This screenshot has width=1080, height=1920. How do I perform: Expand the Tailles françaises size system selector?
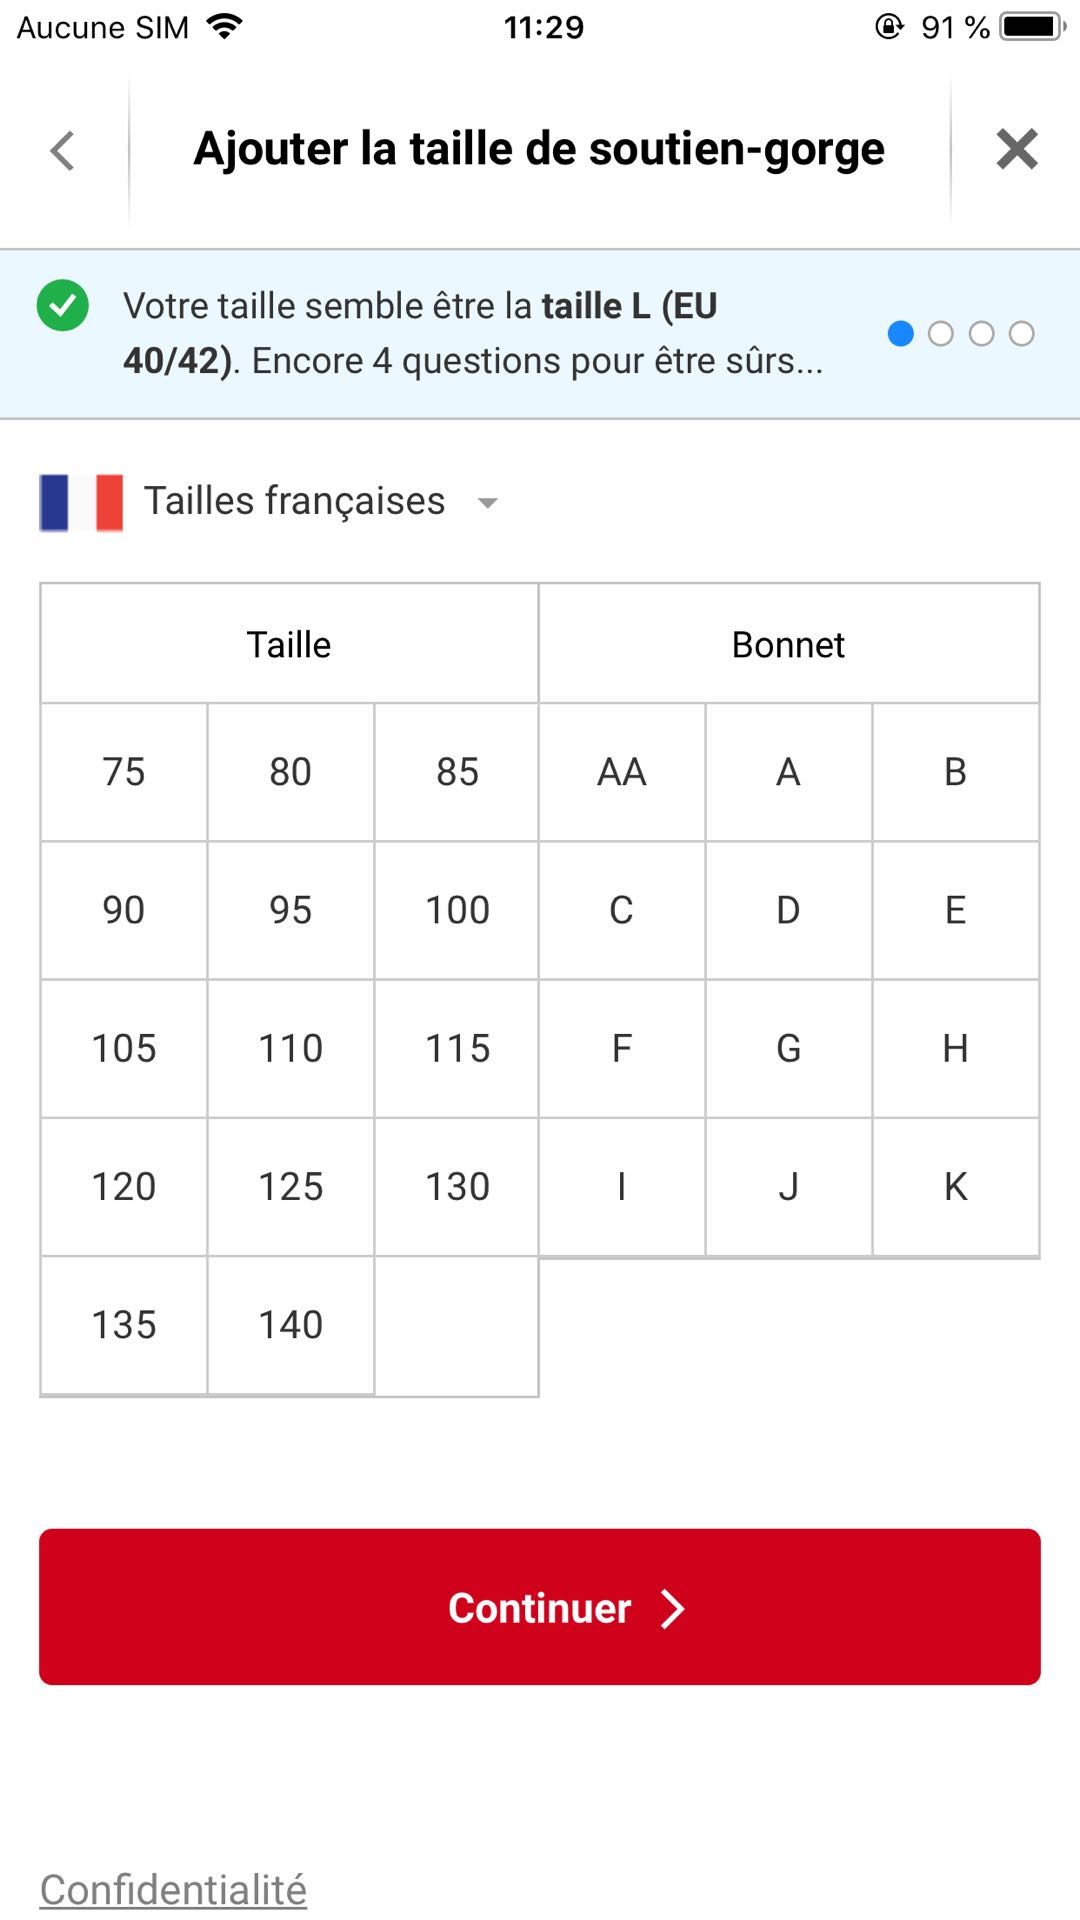tap(295, 502)
